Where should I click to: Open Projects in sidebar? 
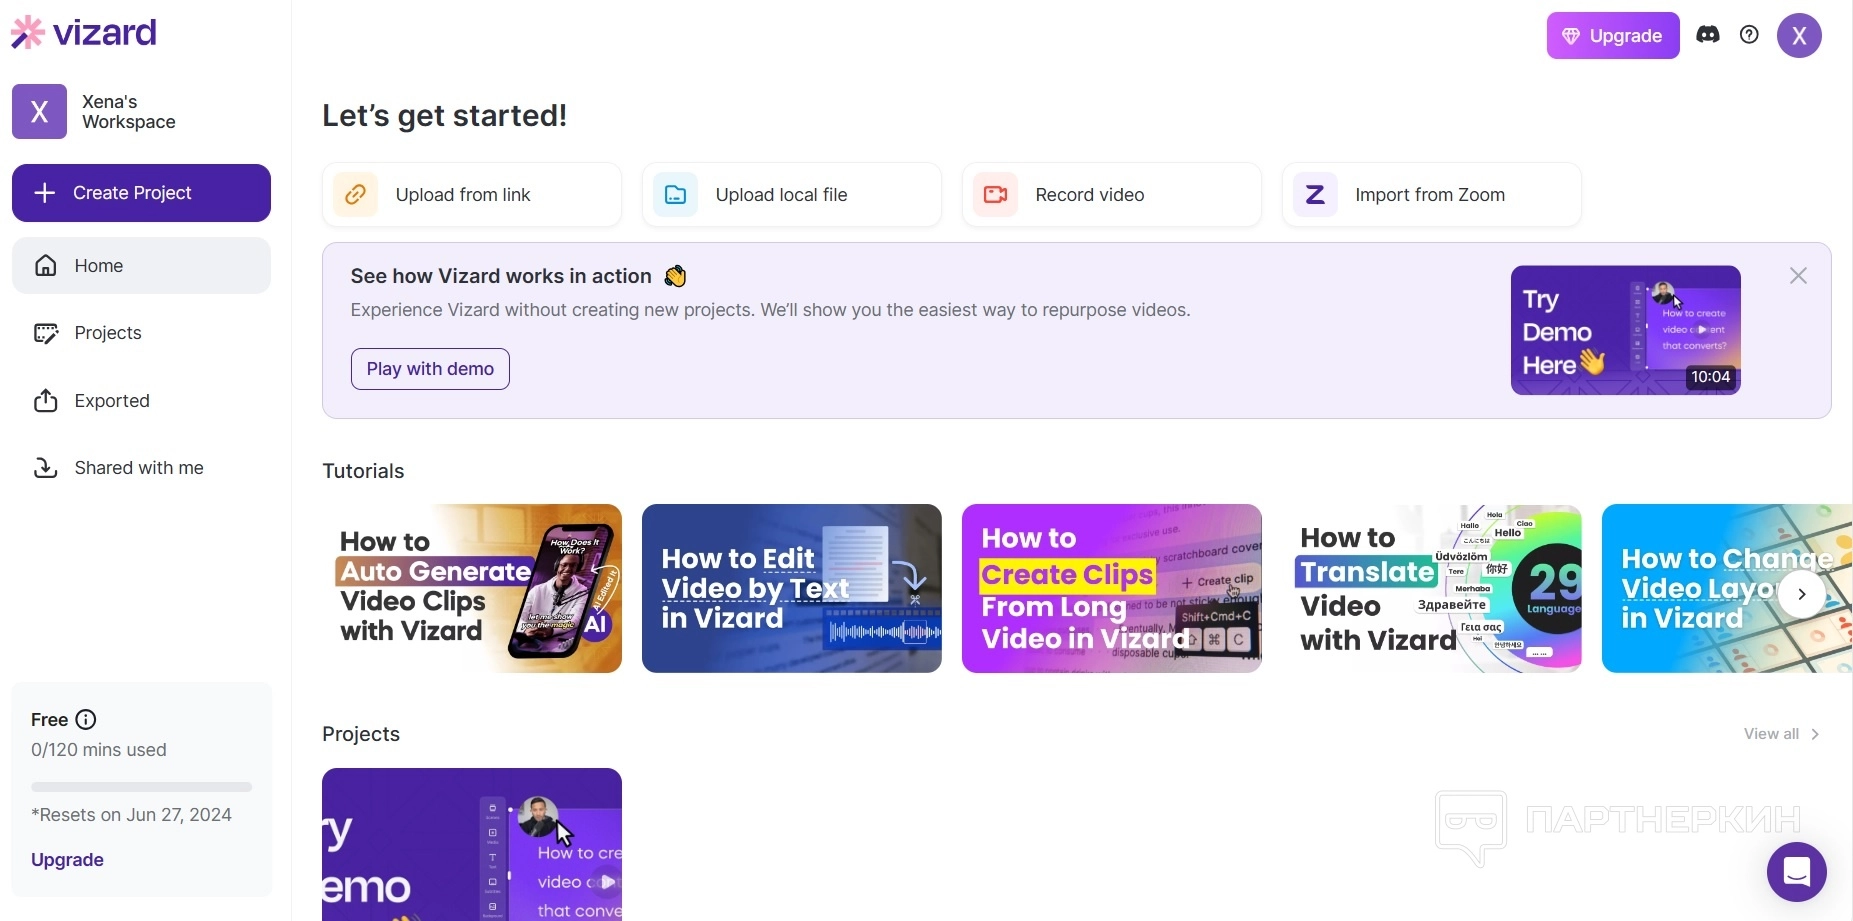[x=141, y=333]
